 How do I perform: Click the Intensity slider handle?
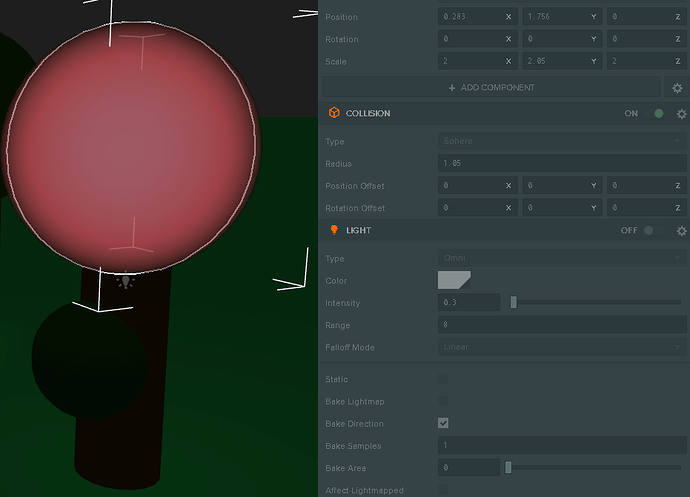coord(514,303)
